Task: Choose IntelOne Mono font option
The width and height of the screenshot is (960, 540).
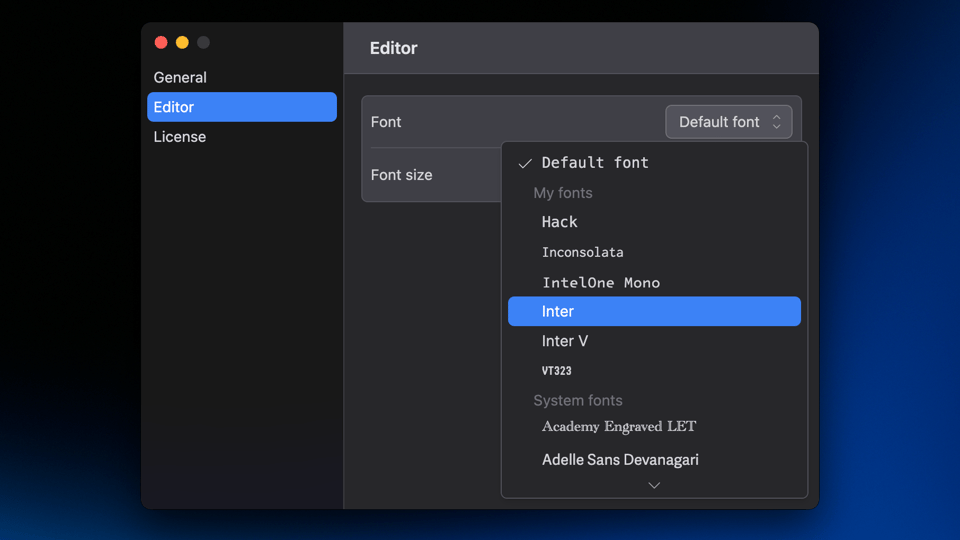Action: click(x=600, y=283)
